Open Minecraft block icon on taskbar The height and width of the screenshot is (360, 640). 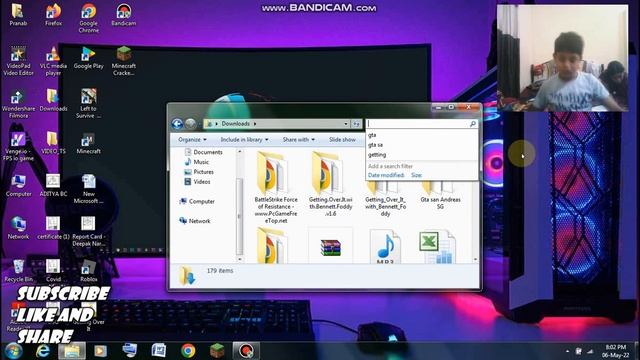coord(217,351)
